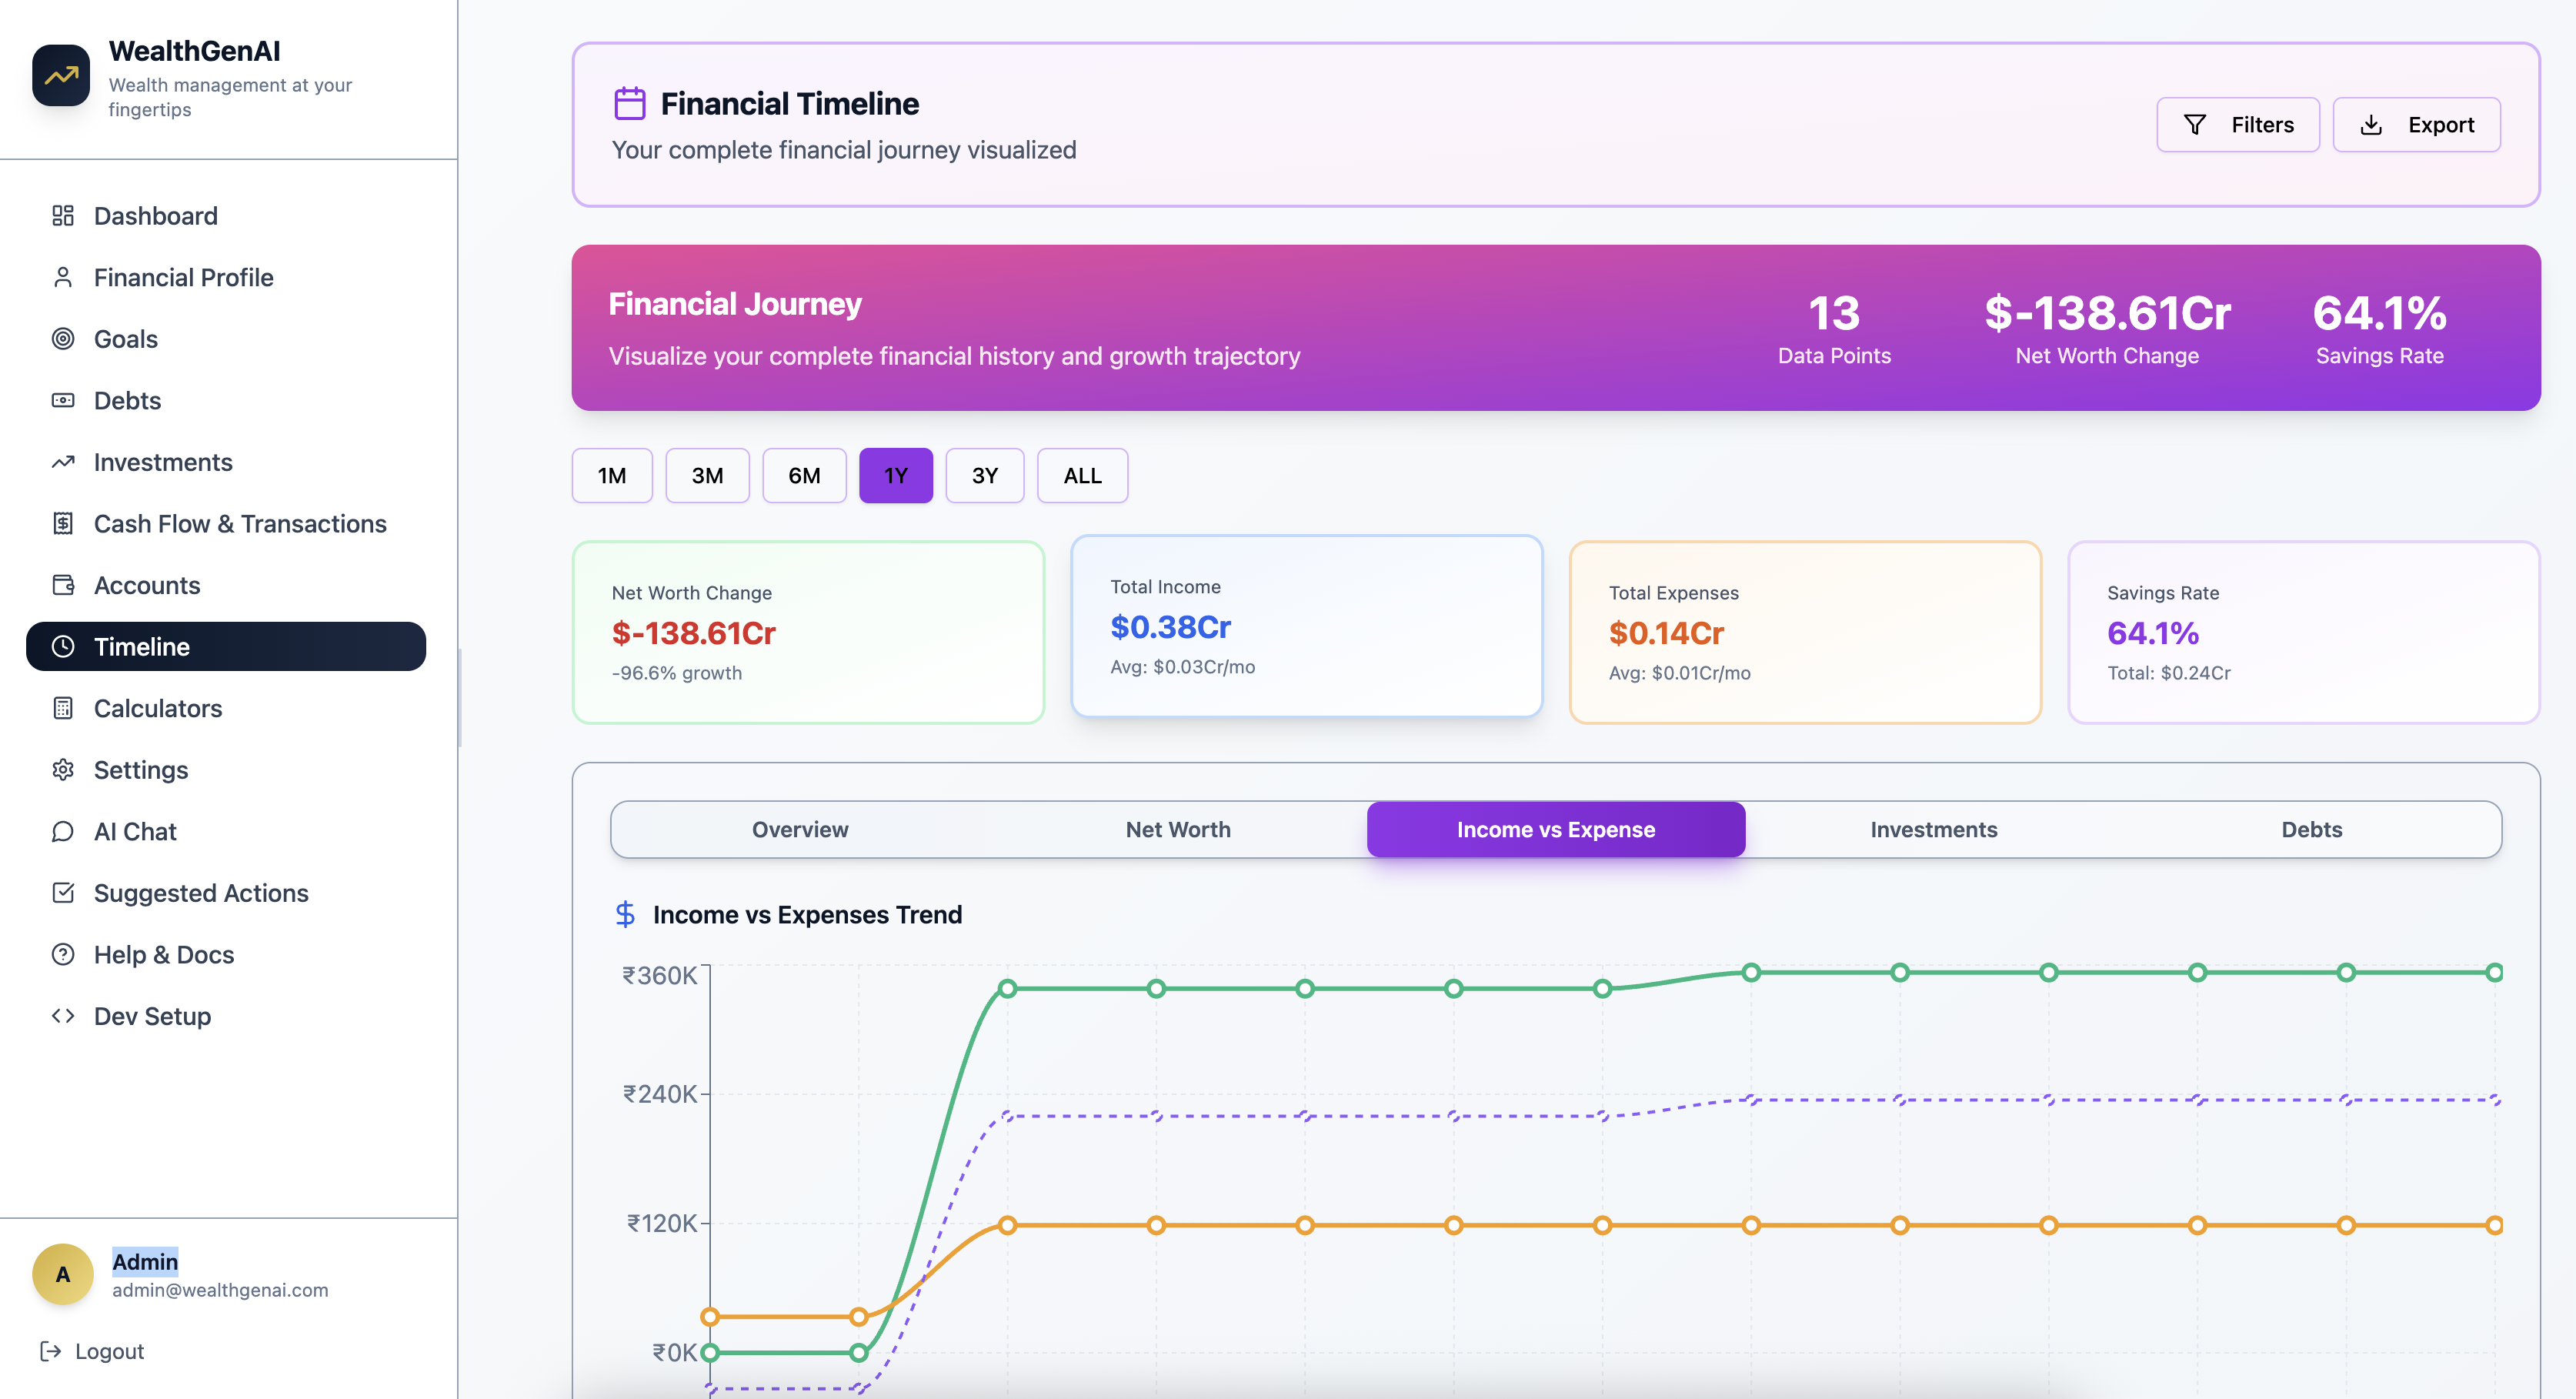Select the 6M time range
2576x1399 pixels.
[x=804, y=475]
